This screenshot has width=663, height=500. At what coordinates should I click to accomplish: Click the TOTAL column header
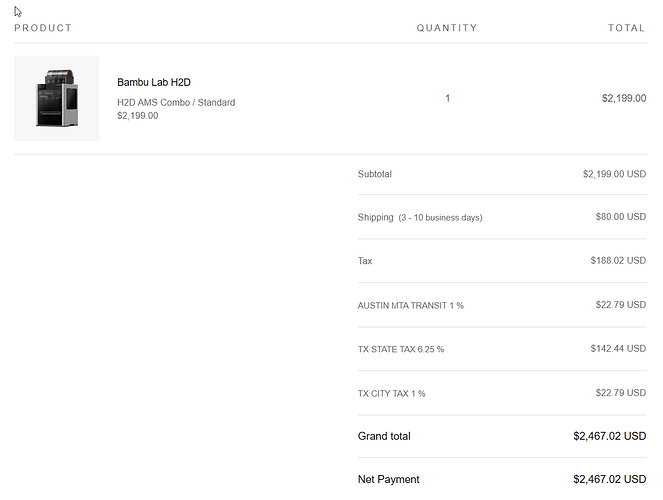click(x=627, y=28)
